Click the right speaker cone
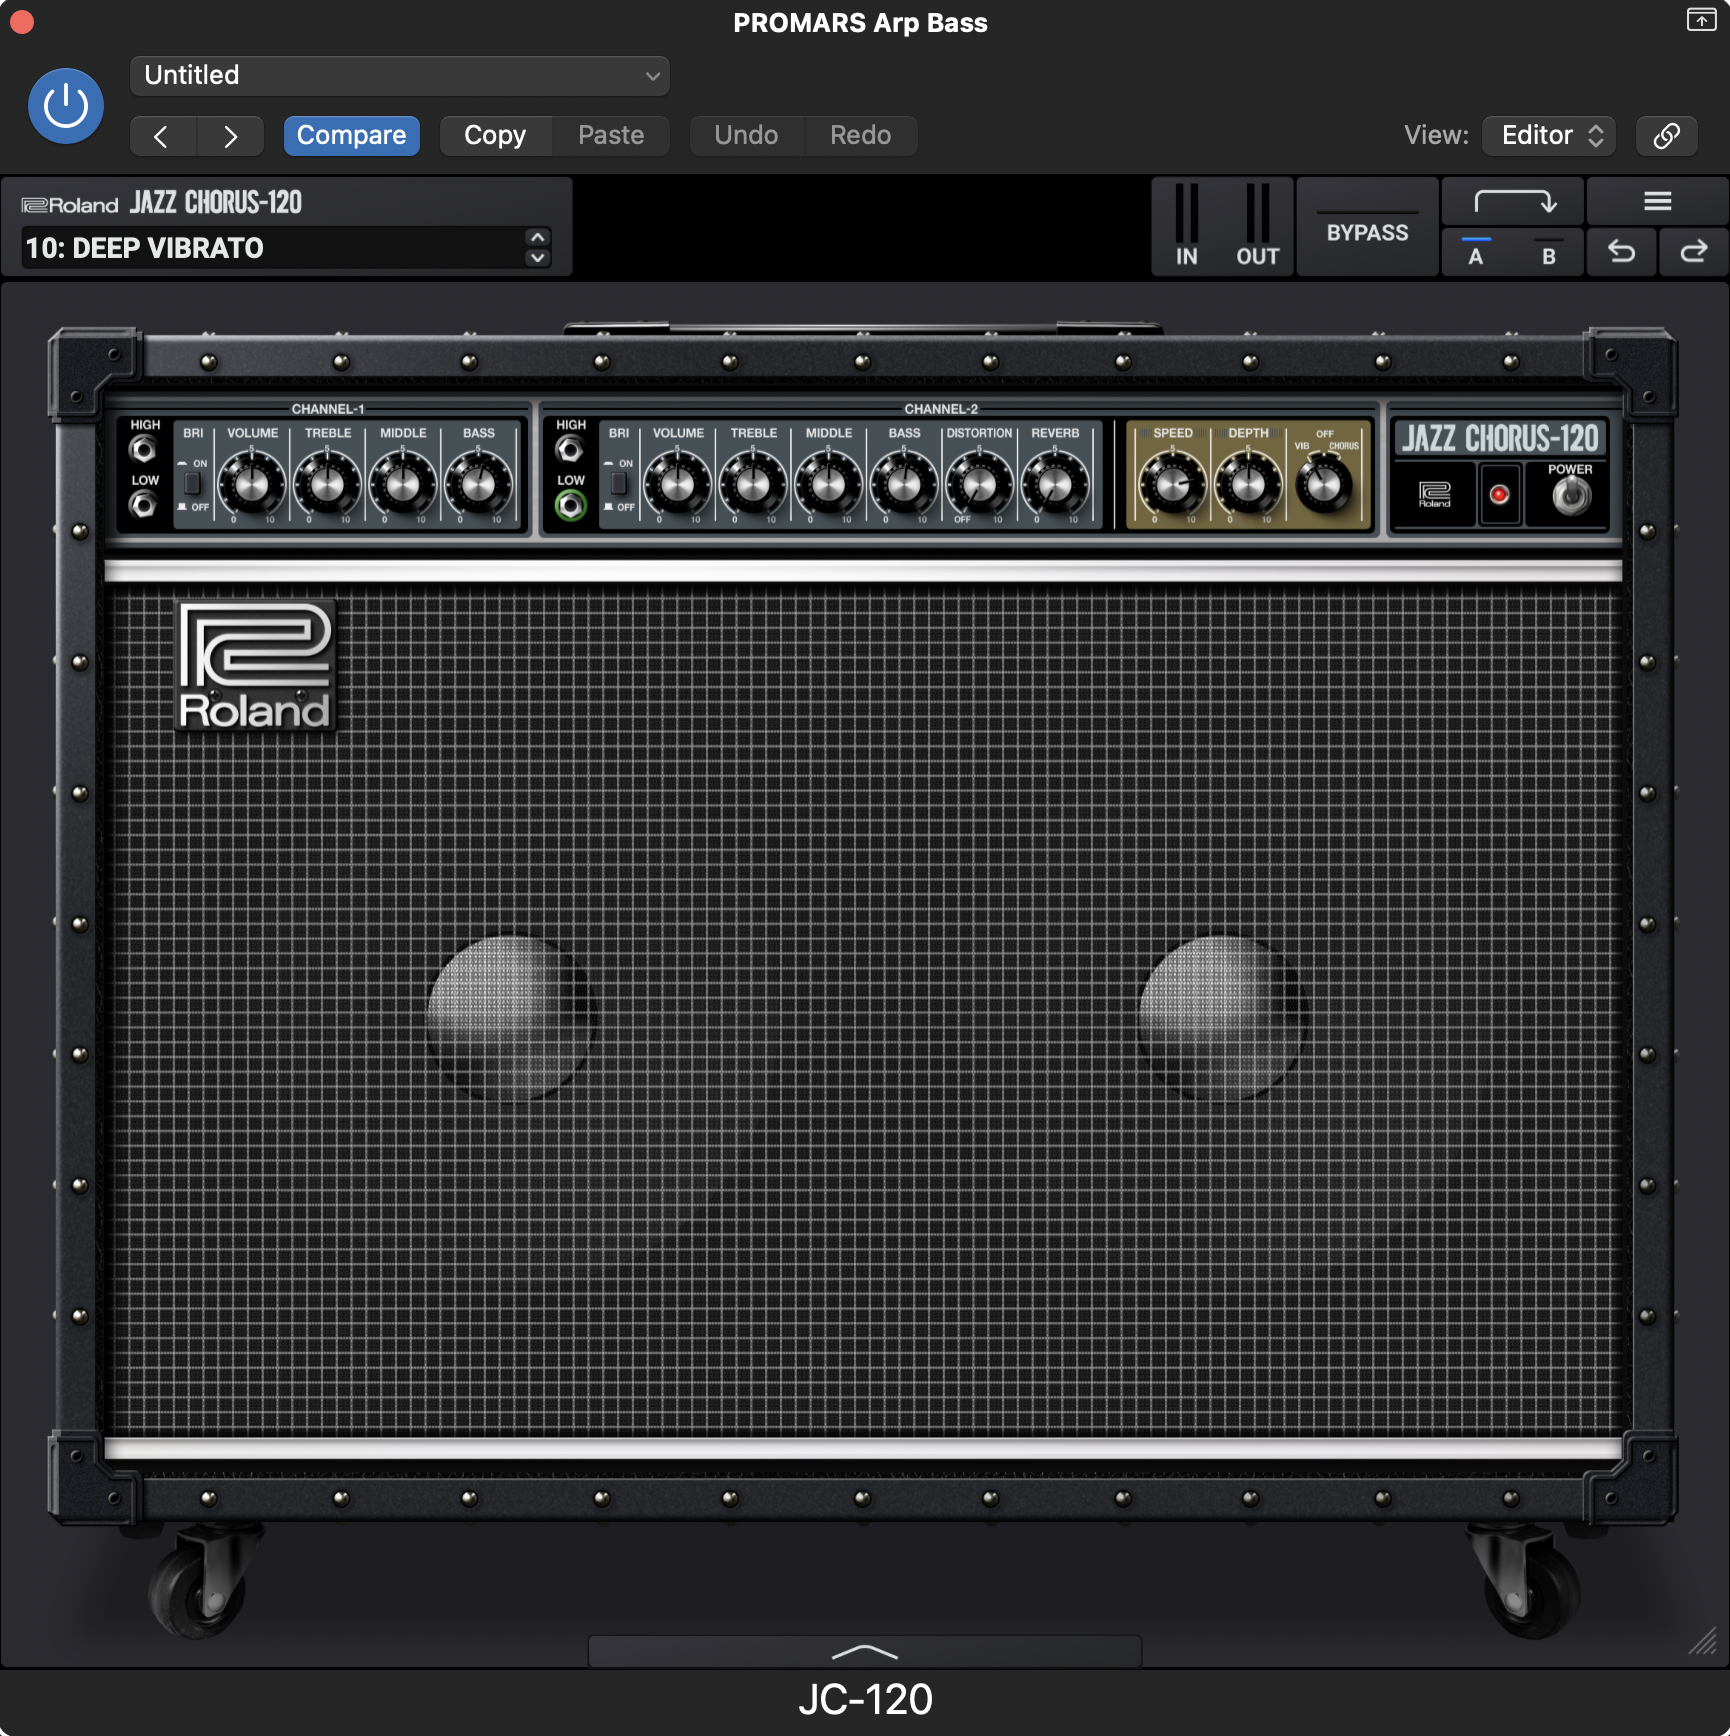1730x1736 pixels. (1222, 1016)
